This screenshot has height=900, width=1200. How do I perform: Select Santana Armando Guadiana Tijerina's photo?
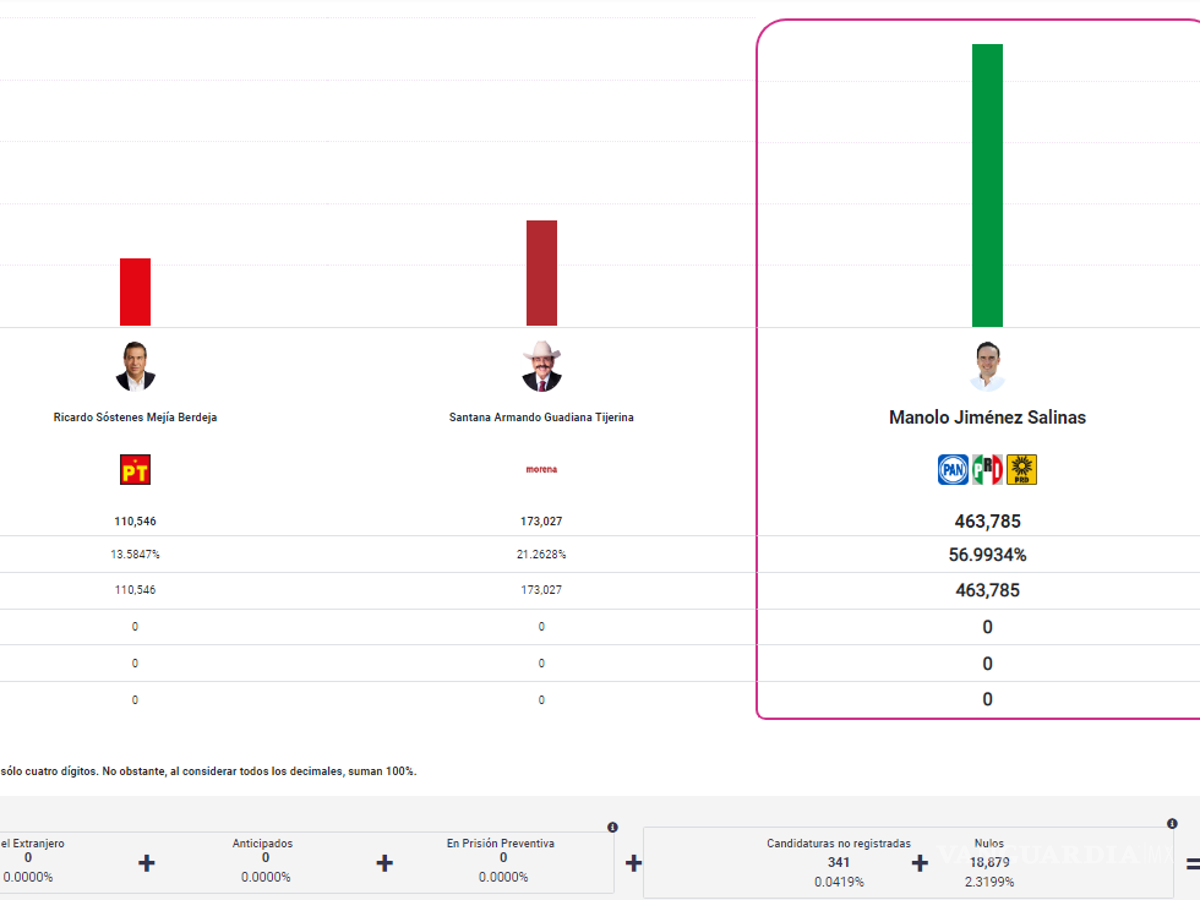point(541,366)
